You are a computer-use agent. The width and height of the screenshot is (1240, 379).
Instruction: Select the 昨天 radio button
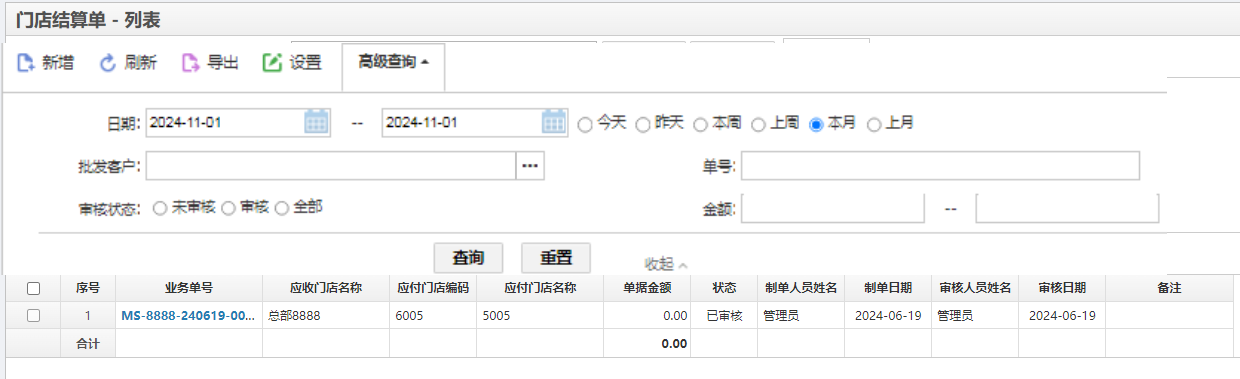pyautogui.click(x=643, y=124)
